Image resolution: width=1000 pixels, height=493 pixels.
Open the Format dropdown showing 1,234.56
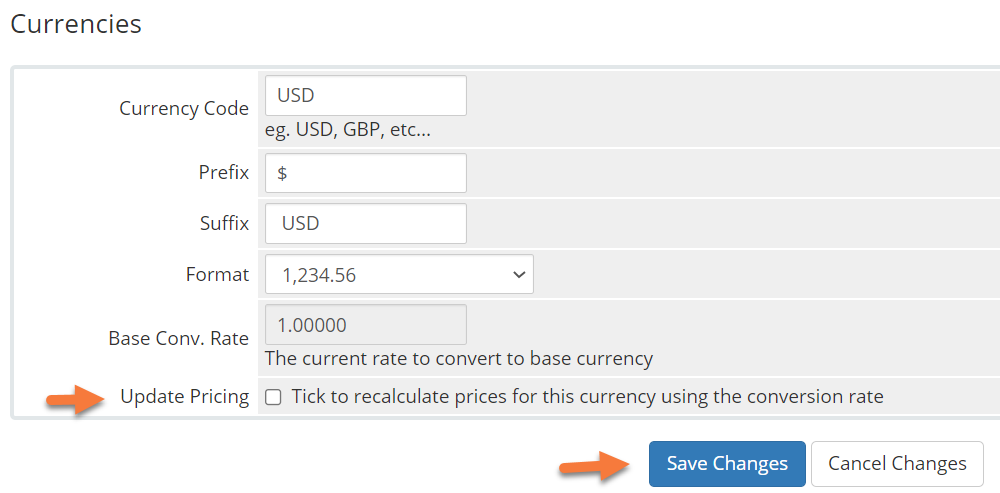(398, 274)
